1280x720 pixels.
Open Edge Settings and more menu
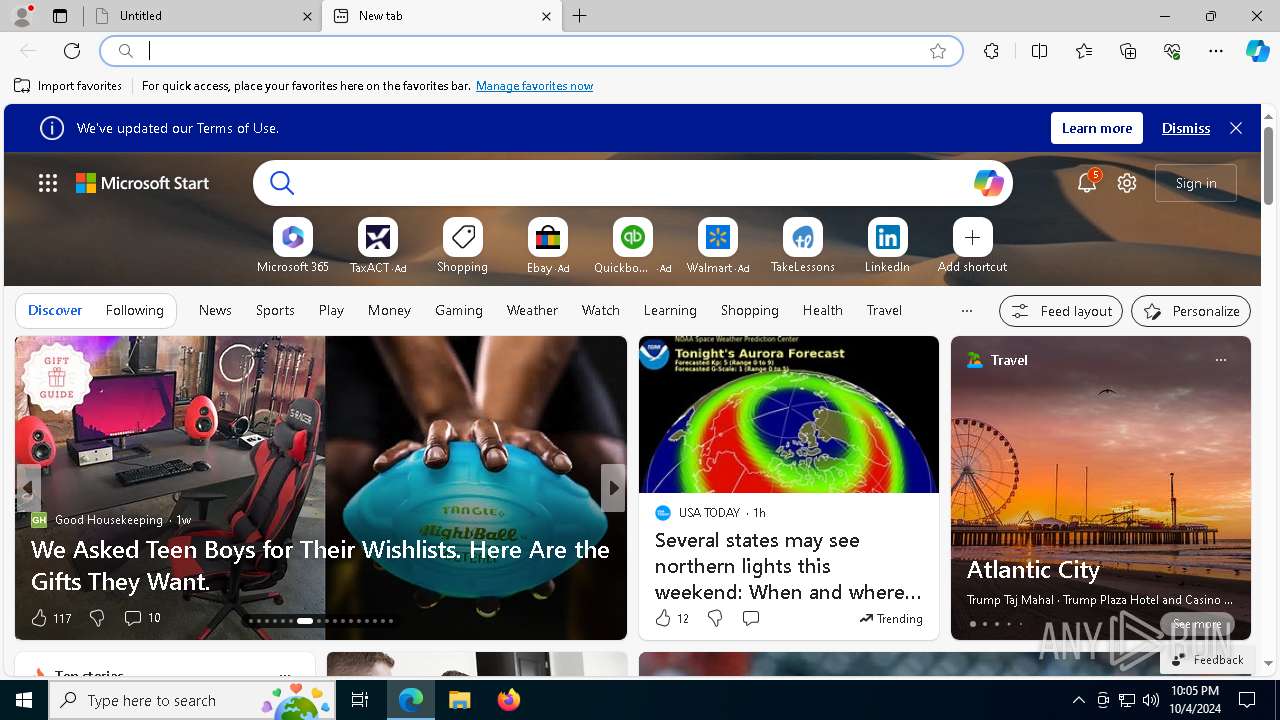point(1216,51)
